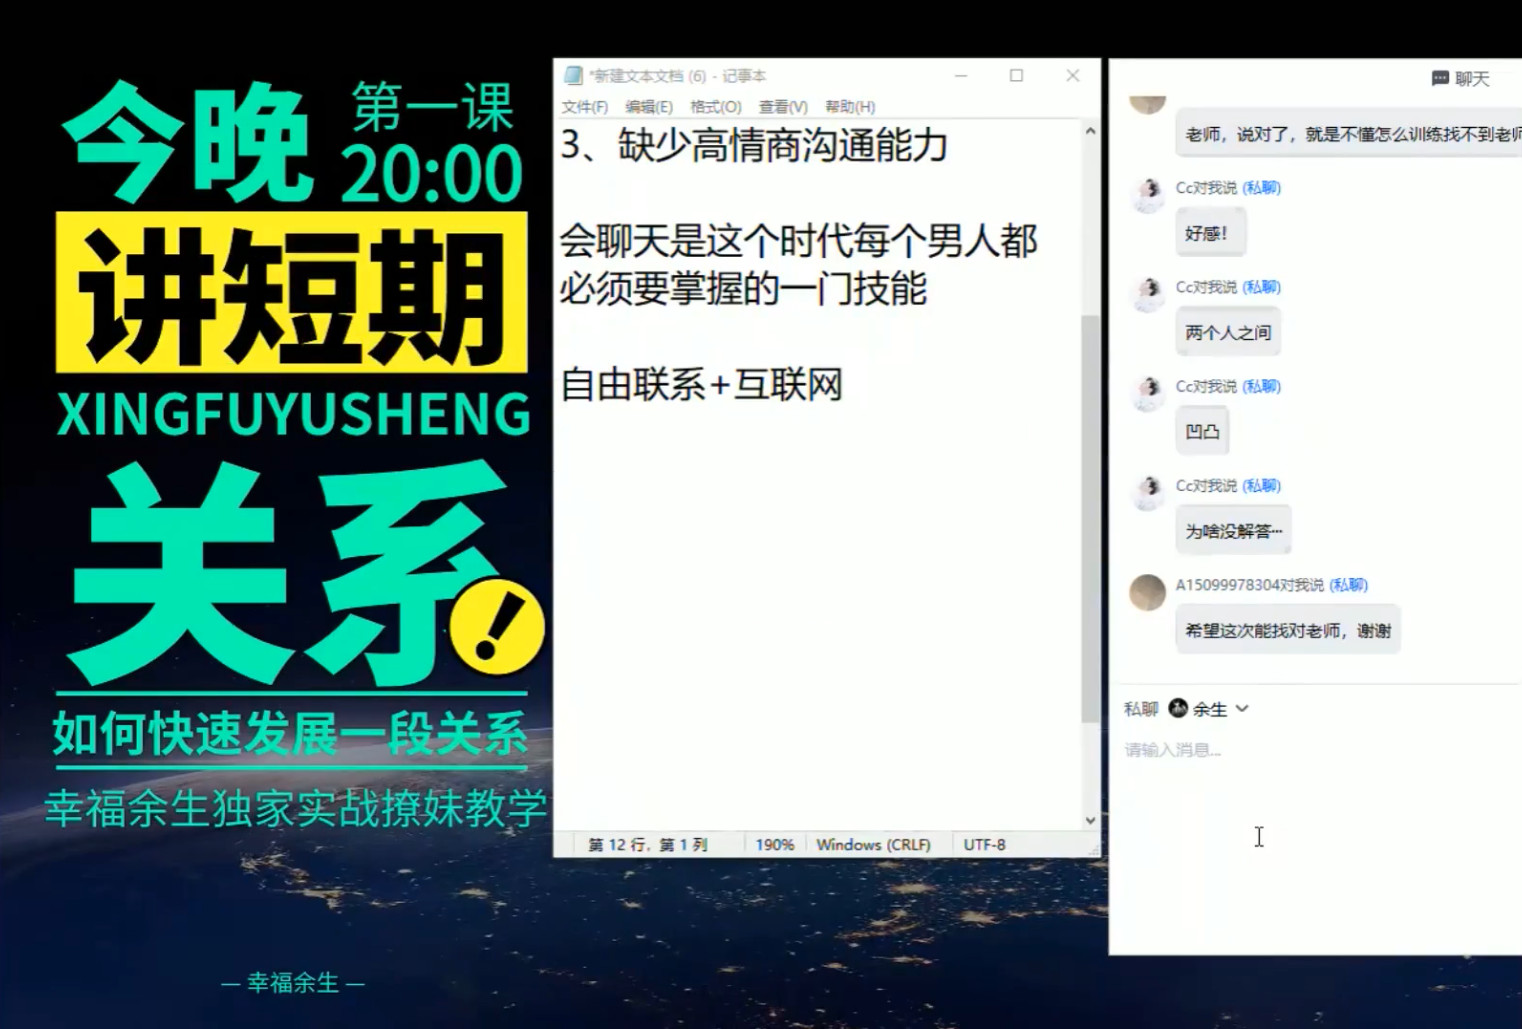Viewport: 1522px width, 1029px height.
Task: Open the 格式(O) menu
Action: click(715, 107)
